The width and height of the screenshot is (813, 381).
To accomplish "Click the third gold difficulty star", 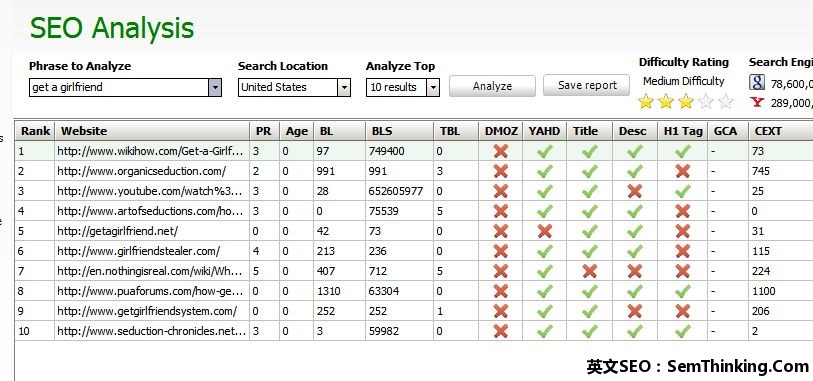I will click(x=685, y=102).
